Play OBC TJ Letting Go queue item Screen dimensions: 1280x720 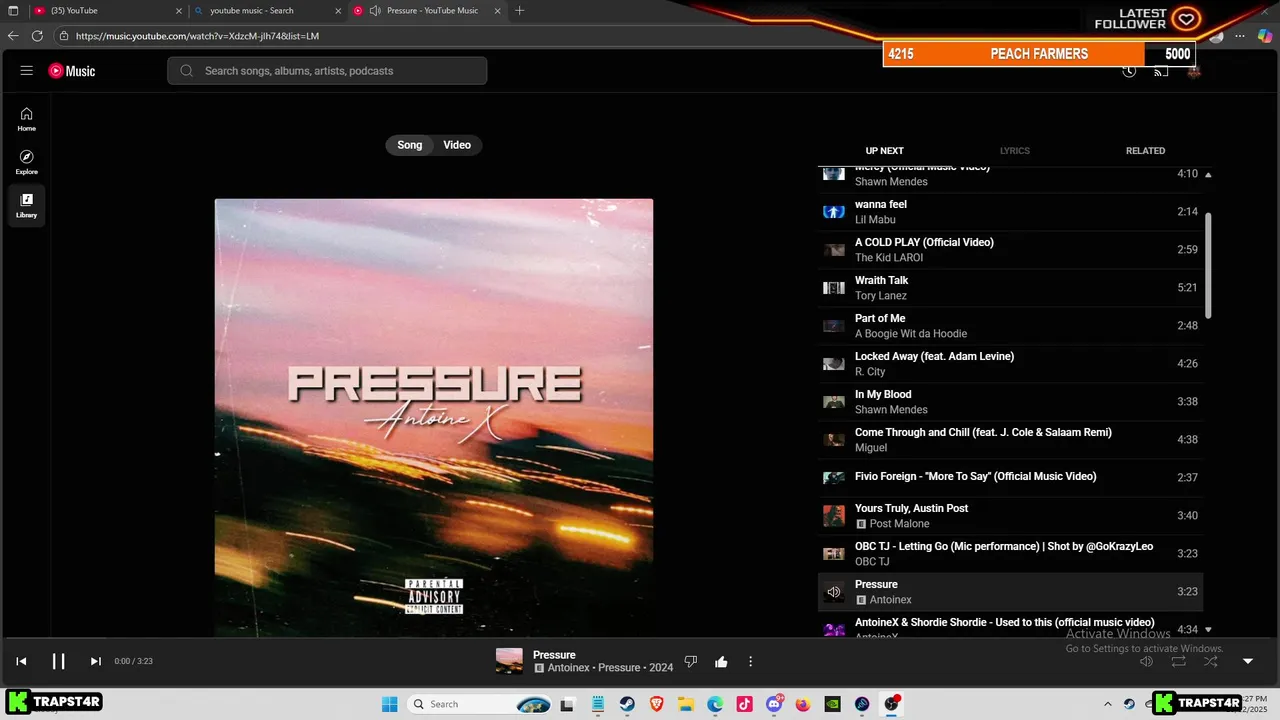(1011, 554)
